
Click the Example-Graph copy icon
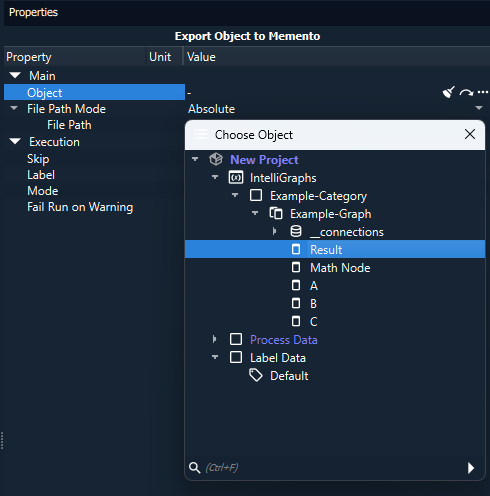pyautogui.click(x=276, y=213)
